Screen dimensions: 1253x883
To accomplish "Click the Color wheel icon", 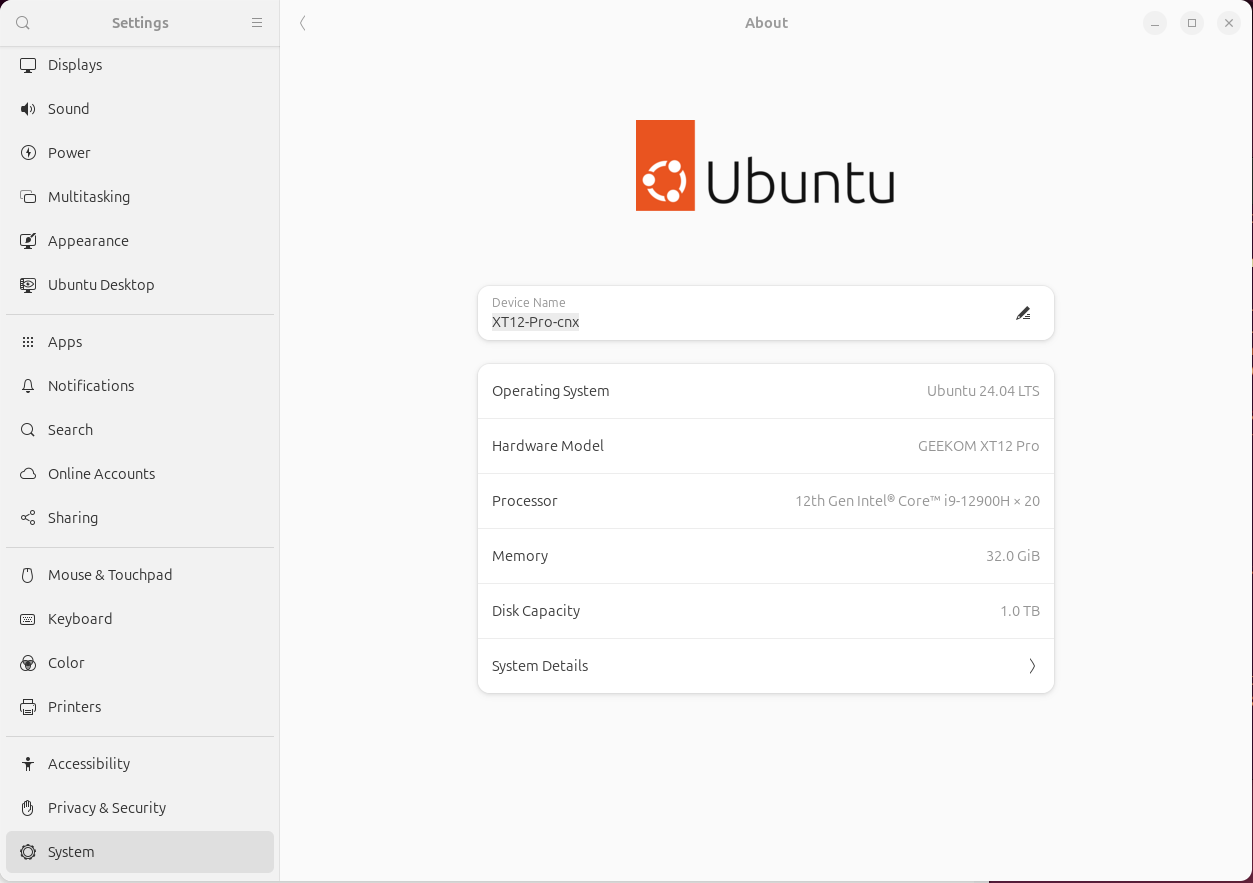I will [28, 663].
